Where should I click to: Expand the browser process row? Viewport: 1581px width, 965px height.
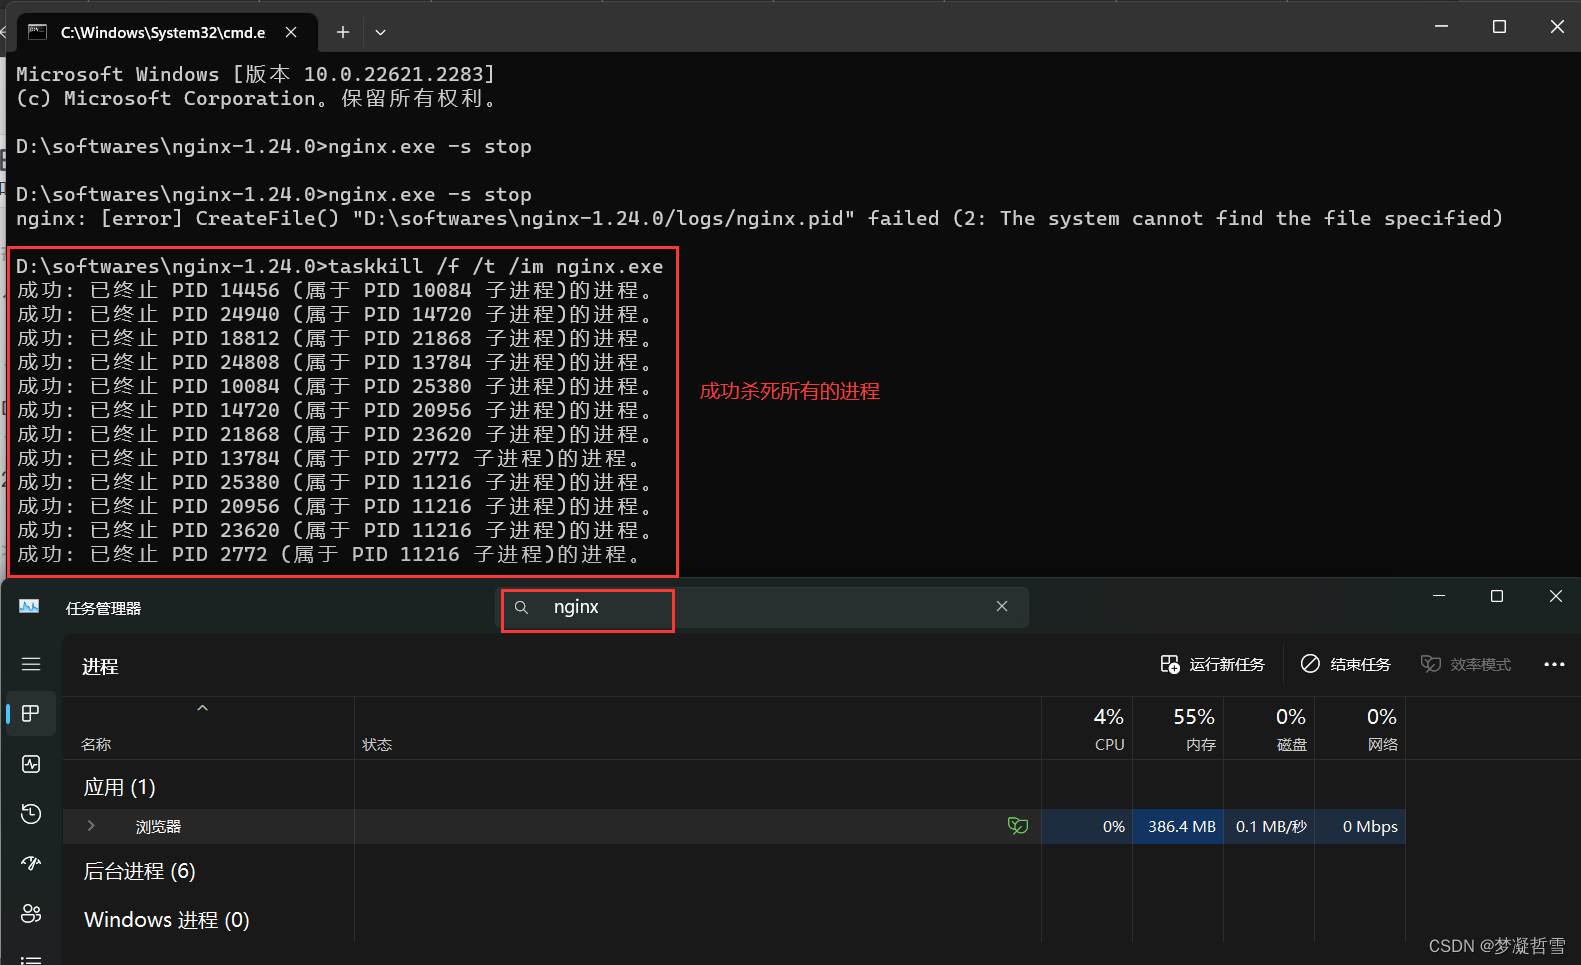point(91,826)
